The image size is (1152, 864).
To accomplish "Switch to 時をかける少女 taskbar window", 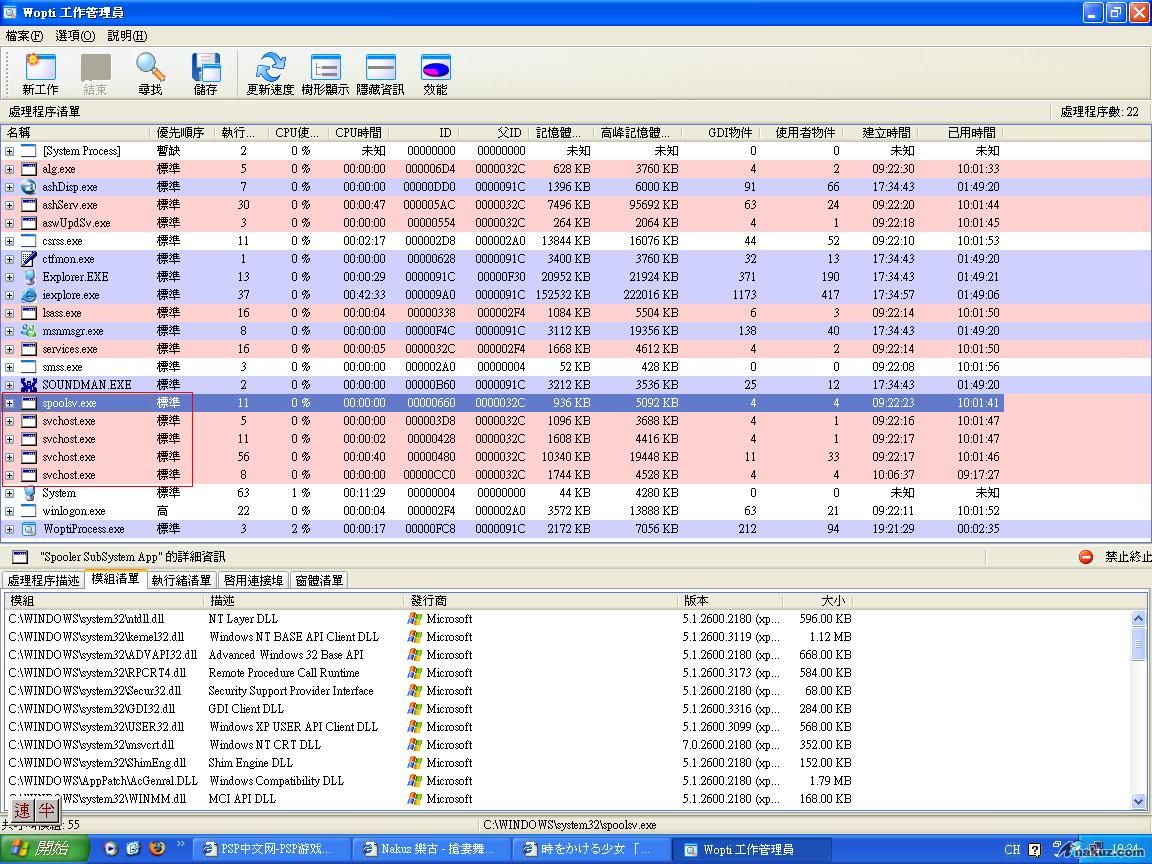I will point(589,849).
